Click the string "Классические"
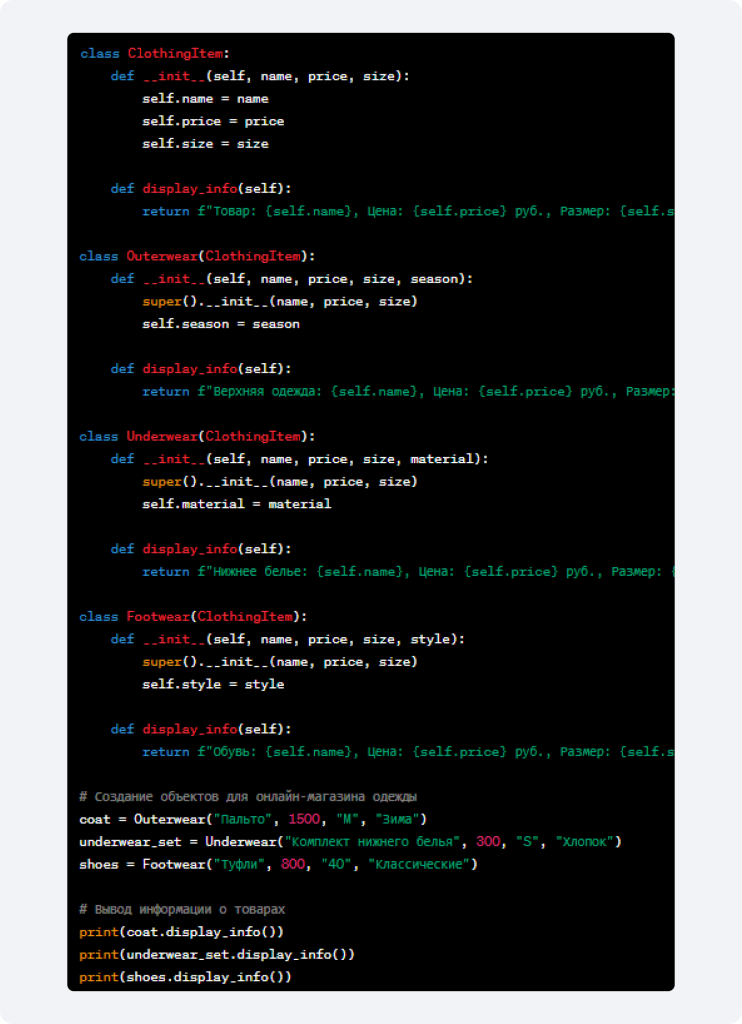The height and width of the screenshot is (1024, 742). (x=419, y=865)
